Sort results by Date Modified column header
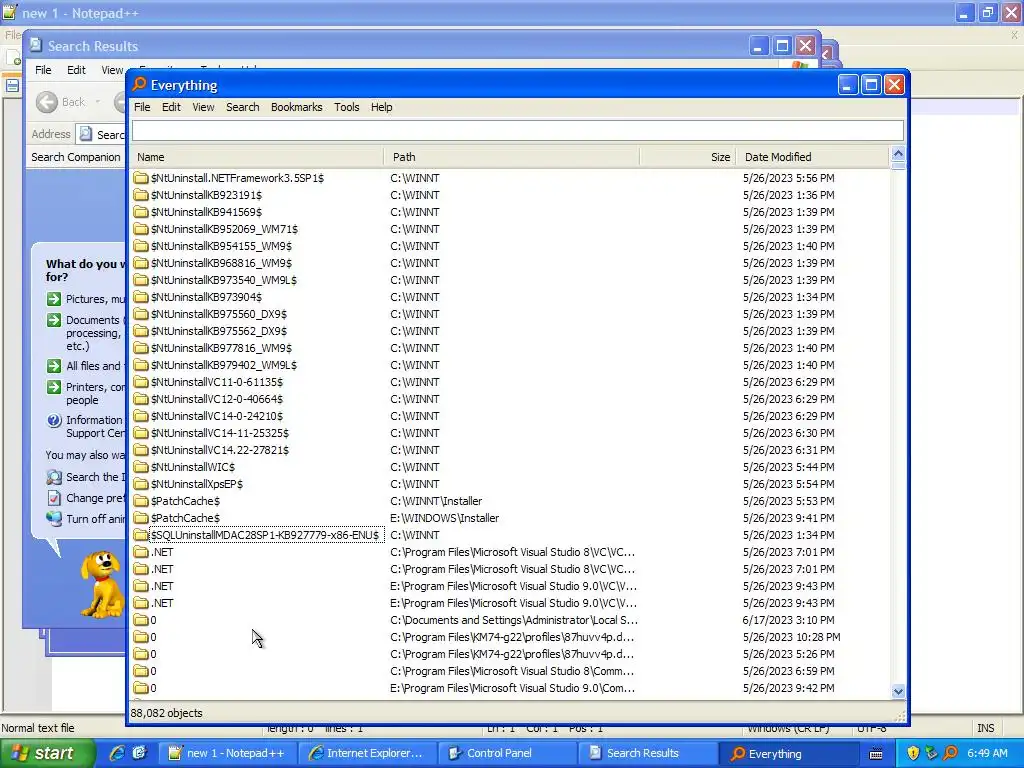The image size is (1024, 768). click(812, 157)
